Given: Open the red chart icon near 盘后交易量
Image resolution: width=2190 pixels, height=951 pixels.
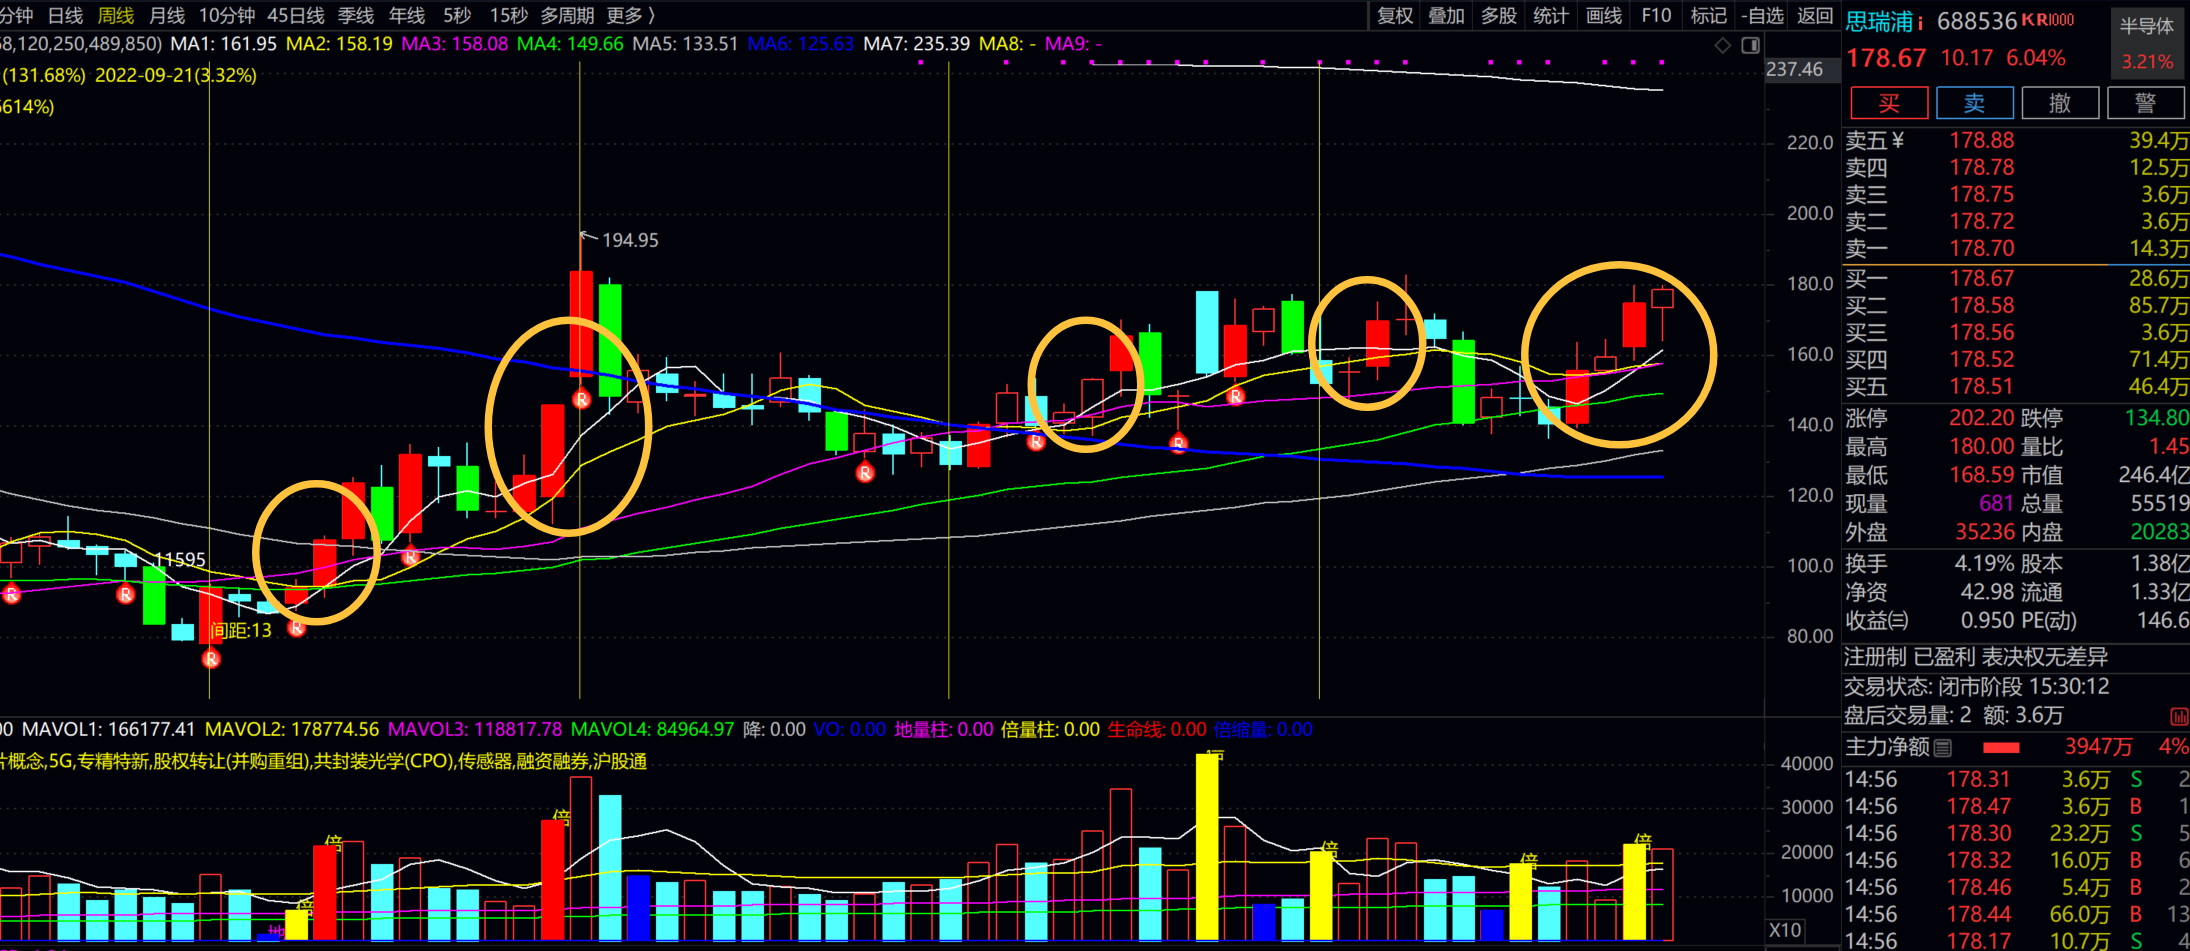Looking at the screenshot, I should [x=2179, y=716].
